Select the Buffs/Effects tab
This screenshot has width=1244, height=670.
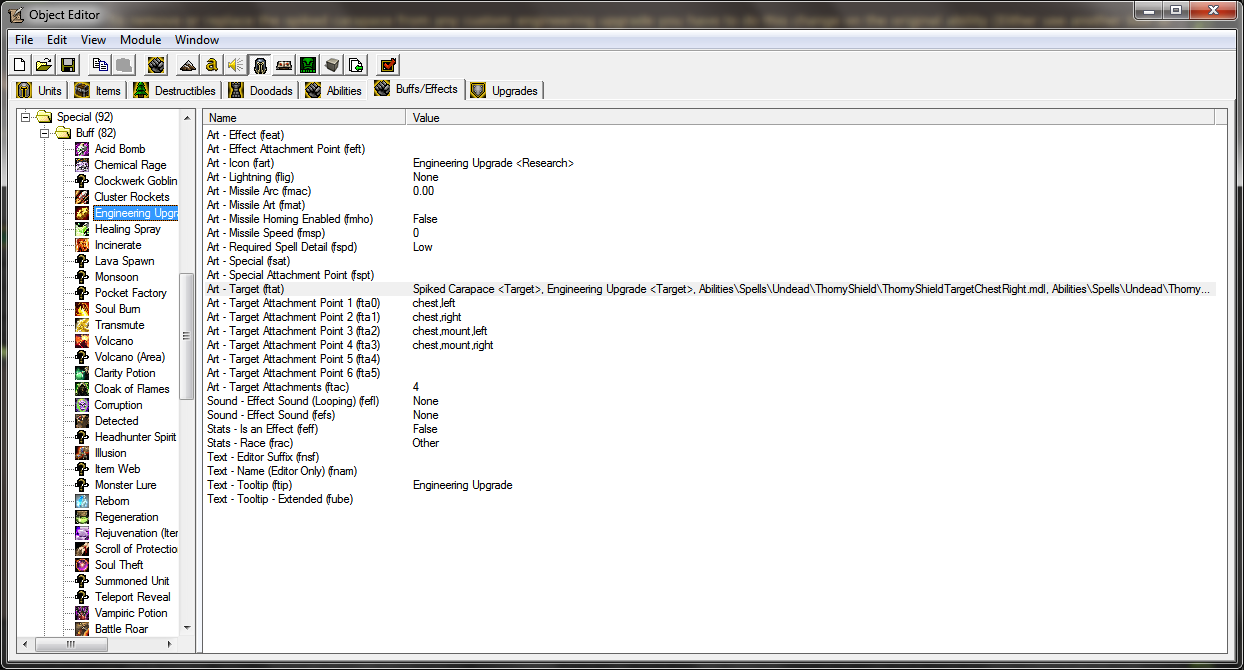click(416, 89)
